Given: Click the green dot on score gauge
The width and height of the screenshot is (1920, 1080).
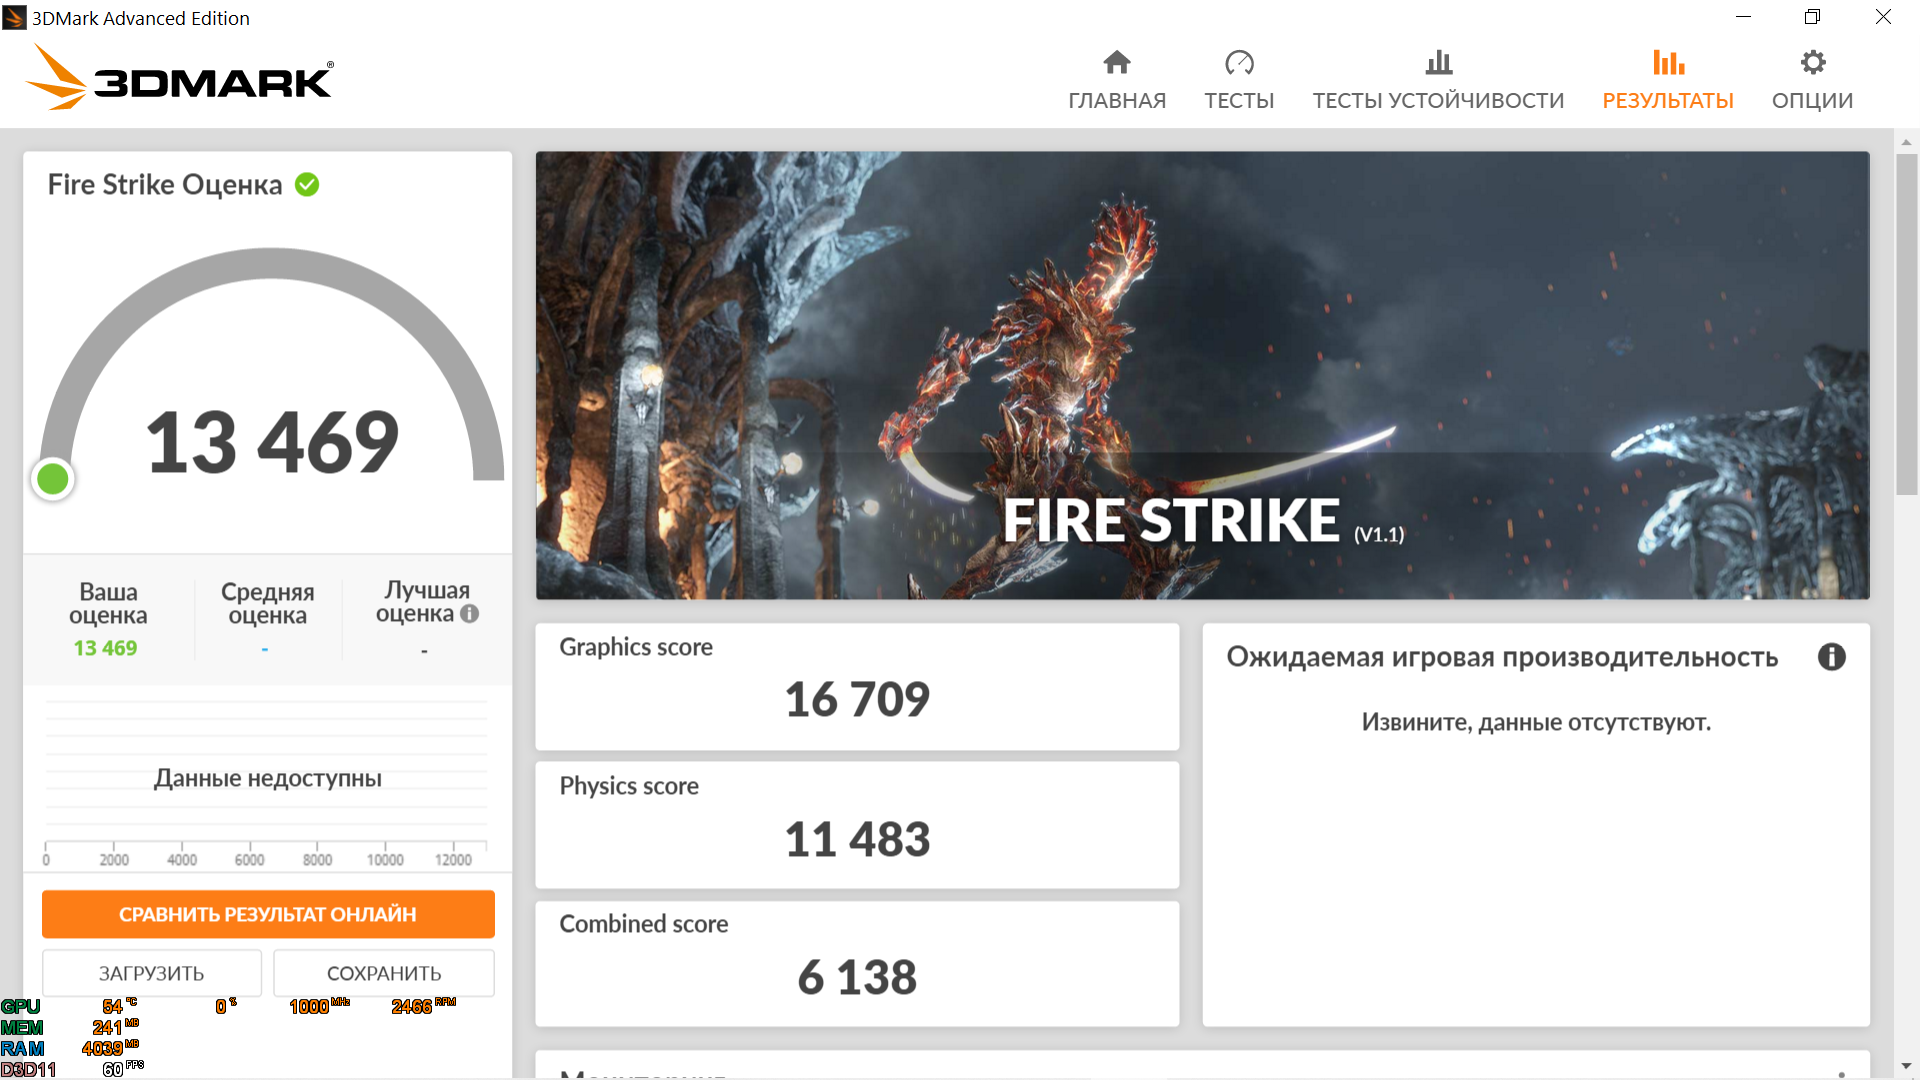Looking at the screenshot, I should (53, 479).
